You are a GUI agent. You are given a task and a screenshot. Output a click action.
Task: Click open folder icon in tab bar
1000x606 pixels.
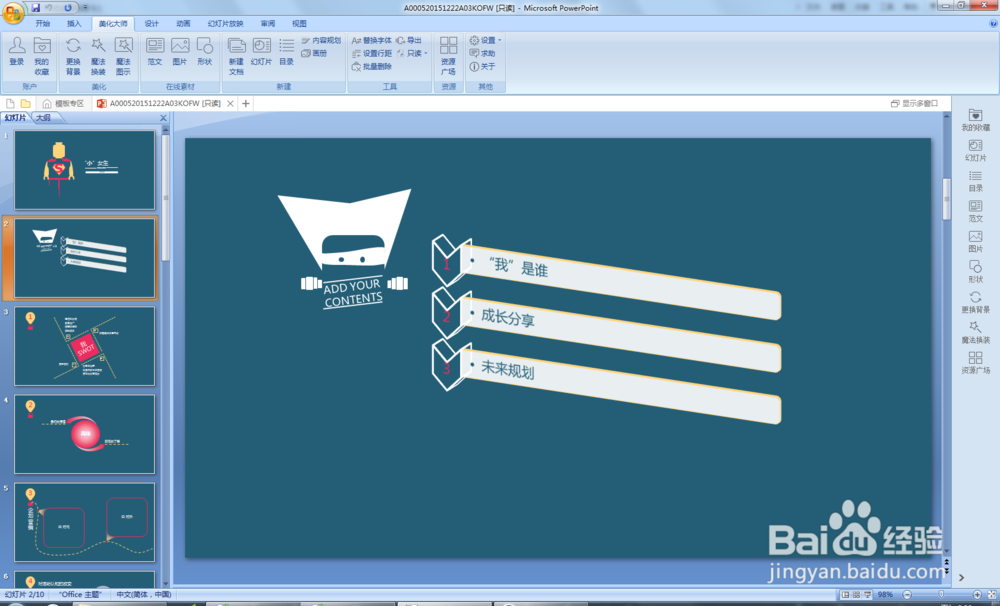click(26, 103)
